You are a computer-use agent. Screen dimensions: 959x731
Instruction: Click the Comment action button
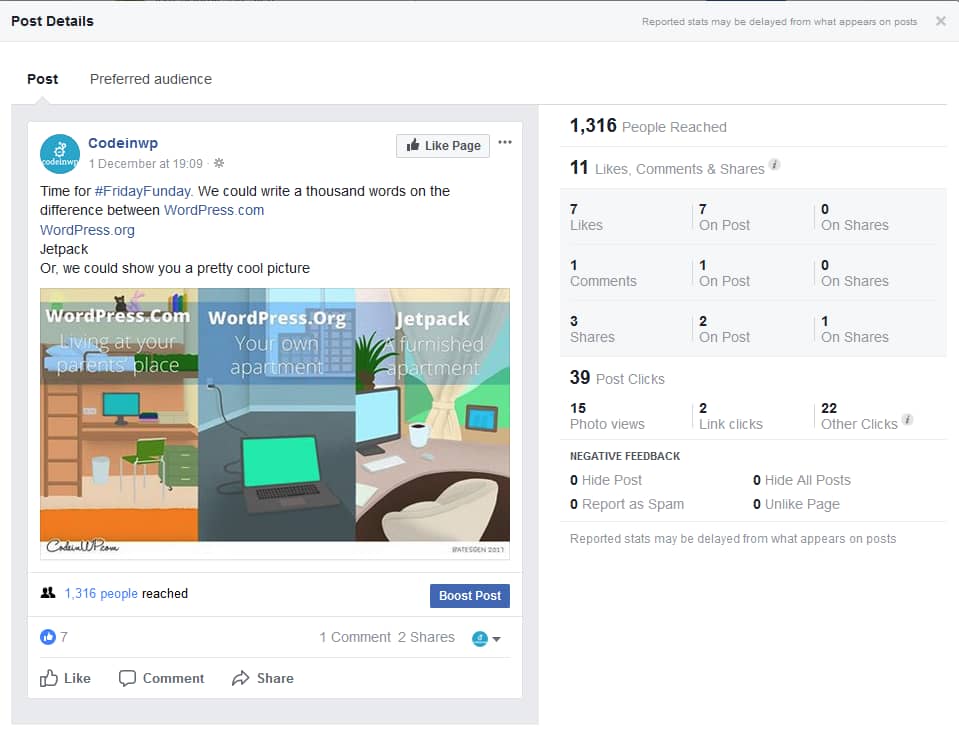(161, 678)
